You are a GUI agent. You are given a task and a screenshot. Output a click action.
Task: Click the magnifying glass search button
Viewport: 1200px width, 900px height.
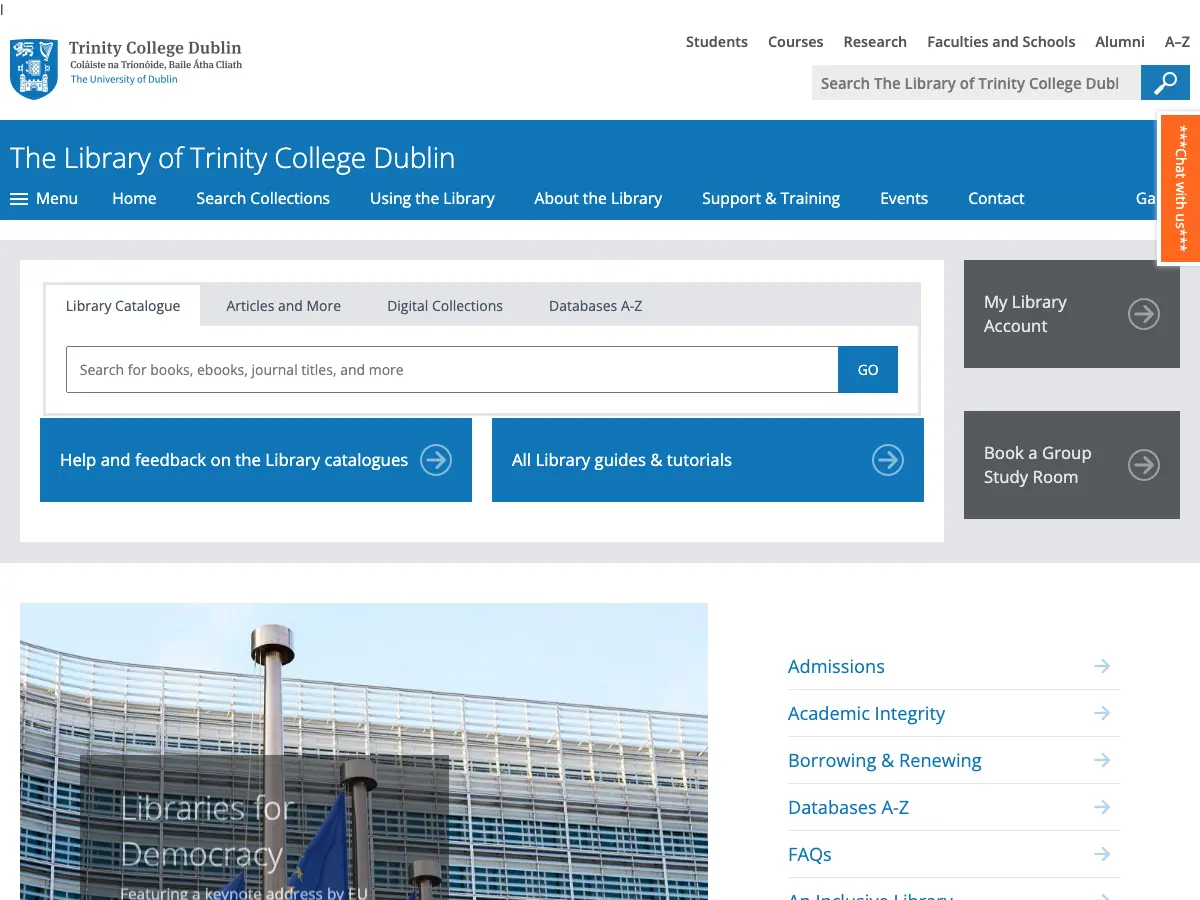(1165, 83)
